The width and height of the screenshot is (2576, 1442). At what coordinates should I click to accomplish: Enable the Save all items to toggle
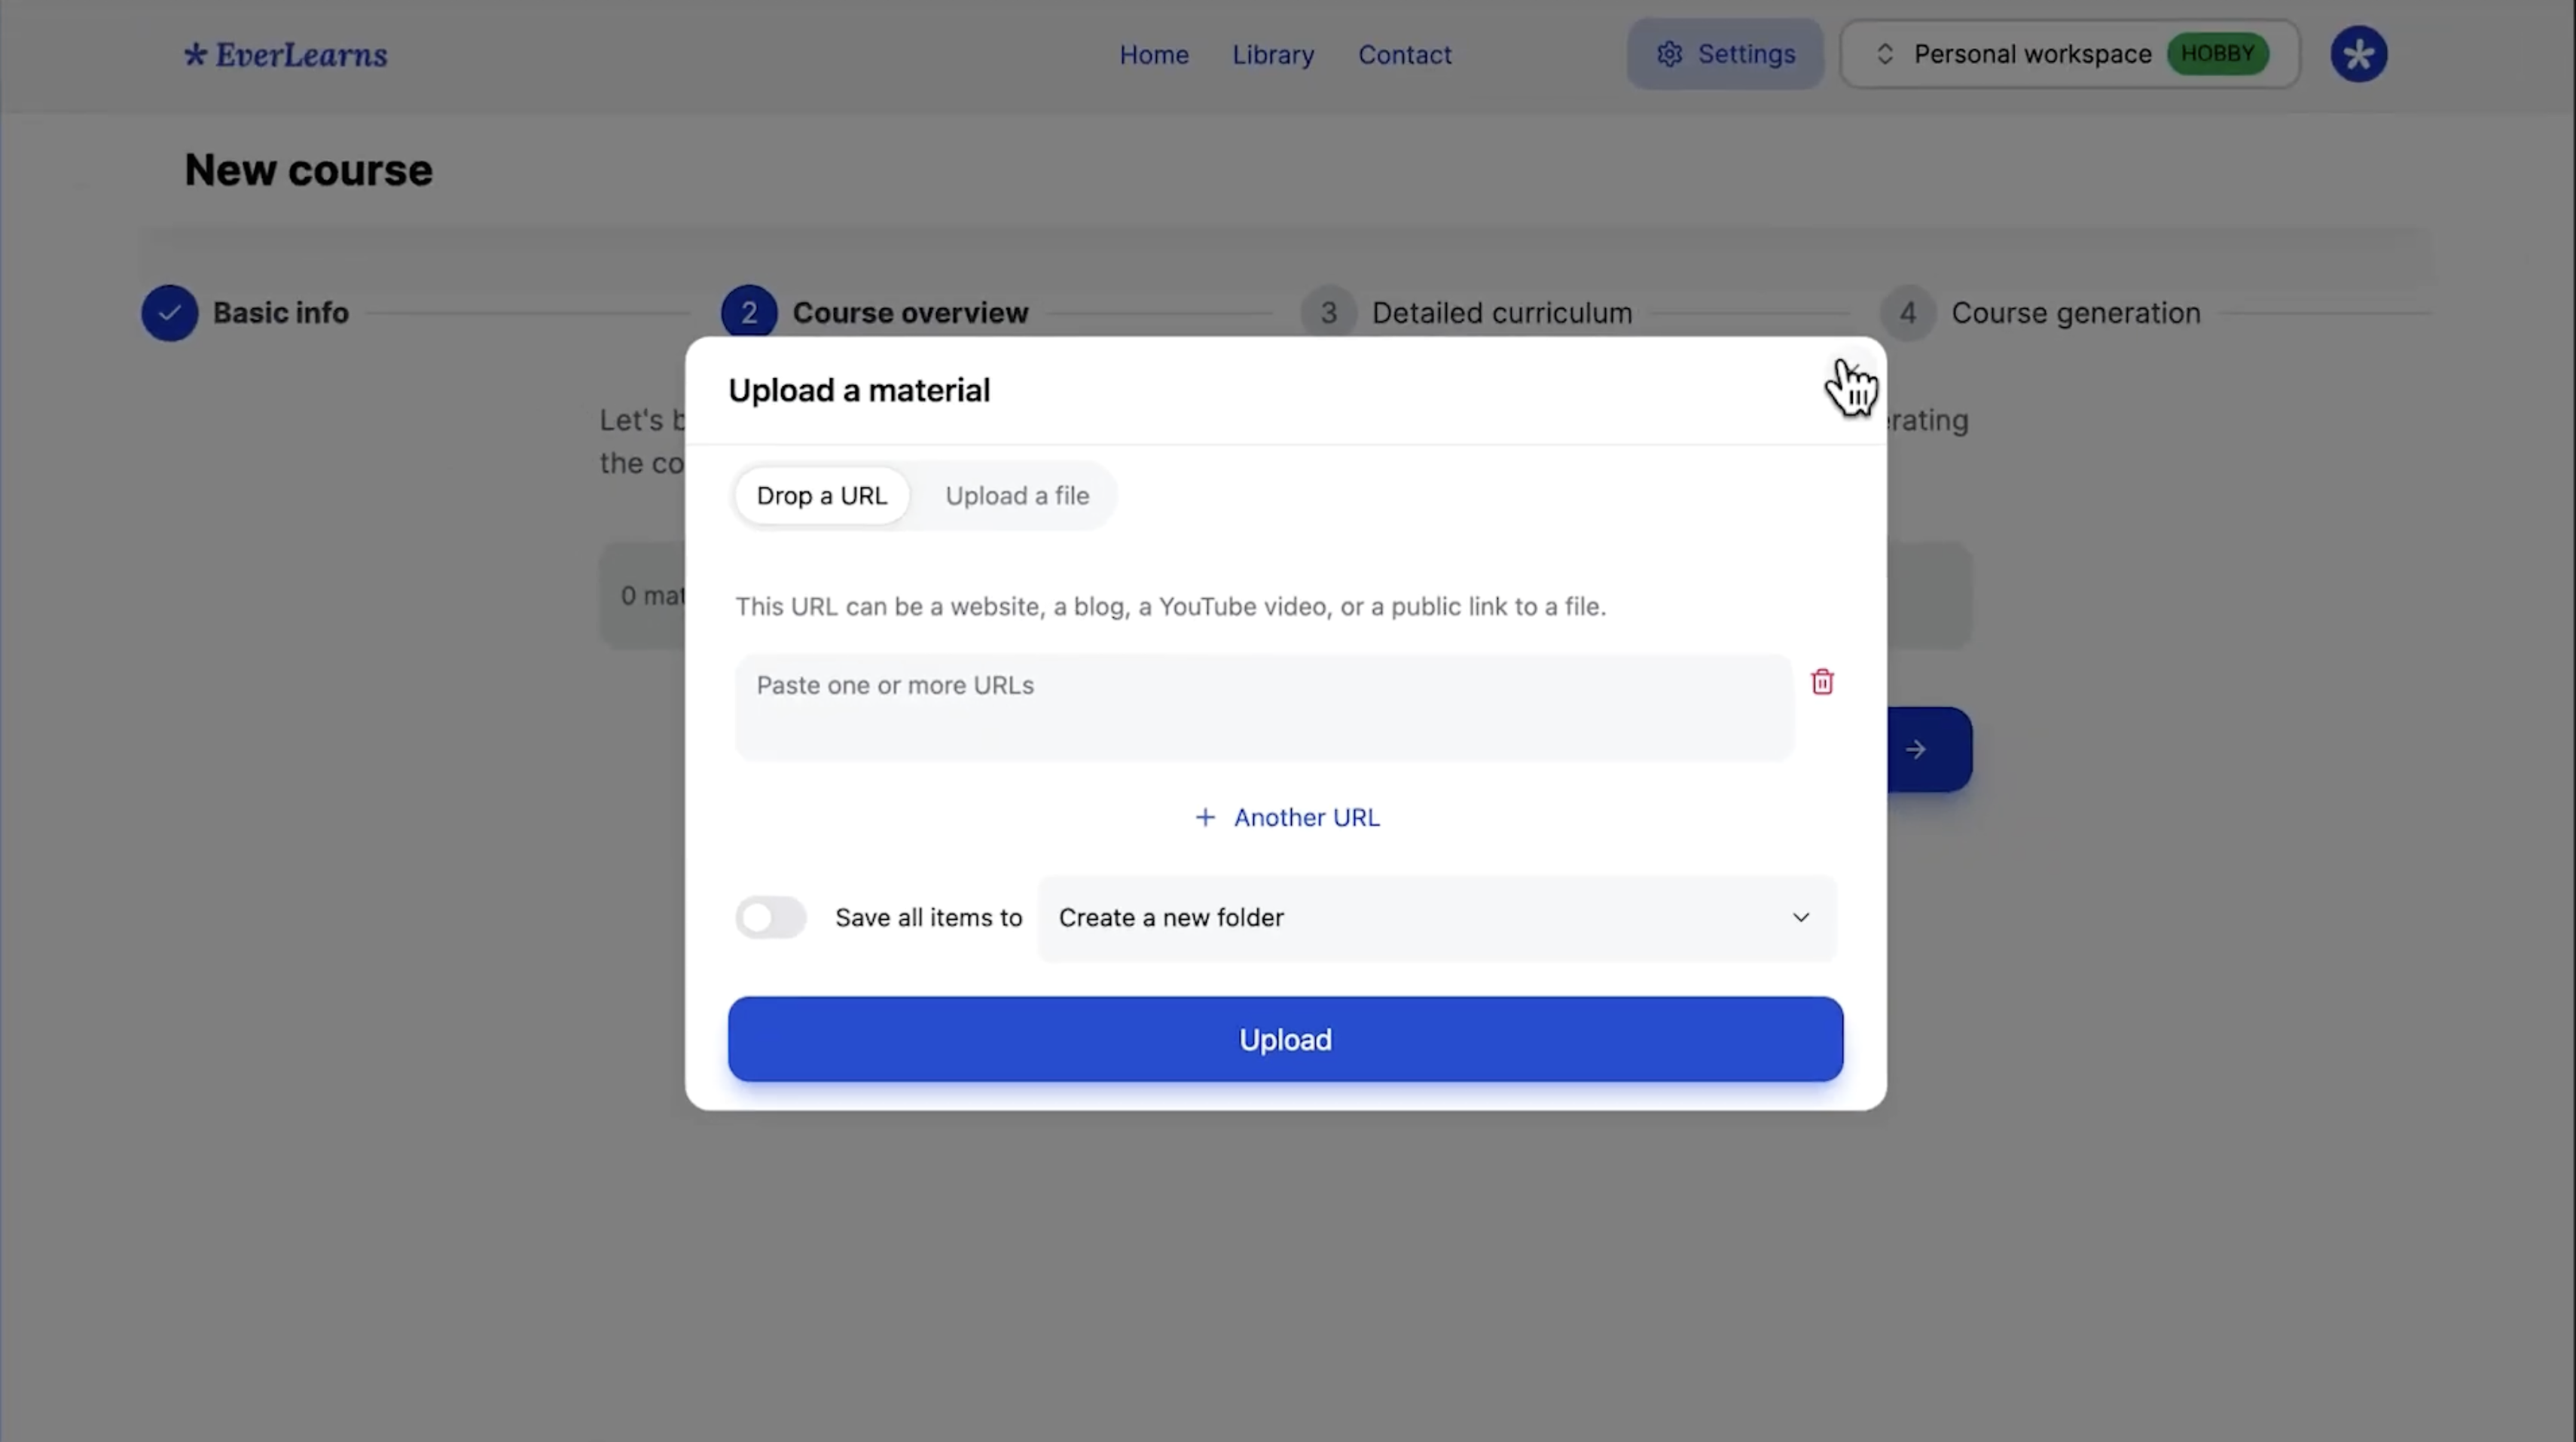pos(770,917)
